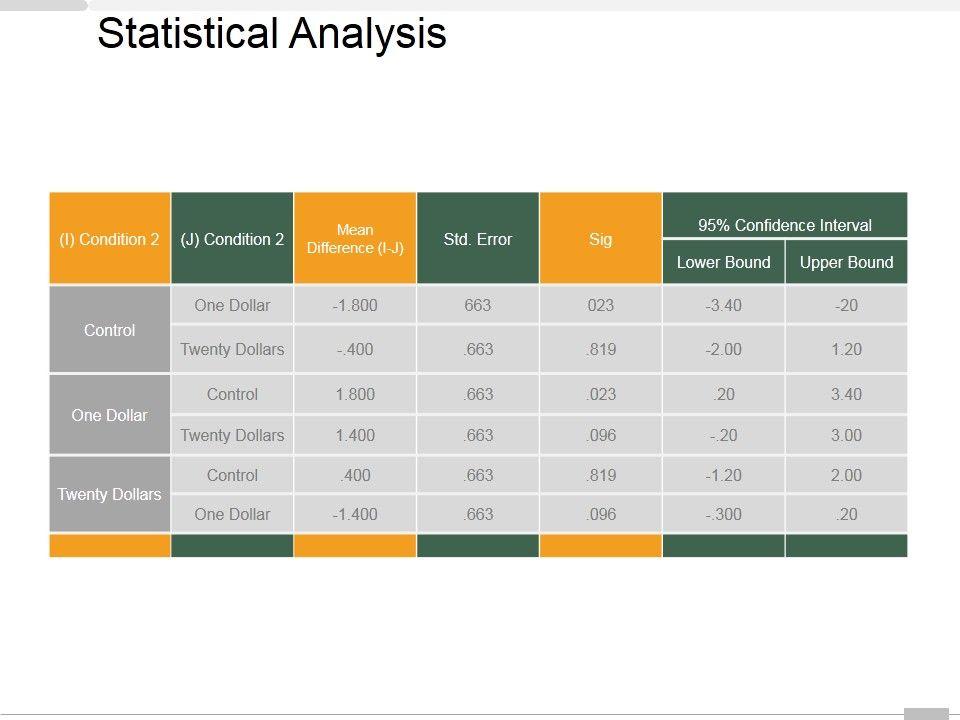Click the Mean Difference (I-J) column header
The height and width of the screenshot is (720, 960).
tap(355, 239)
